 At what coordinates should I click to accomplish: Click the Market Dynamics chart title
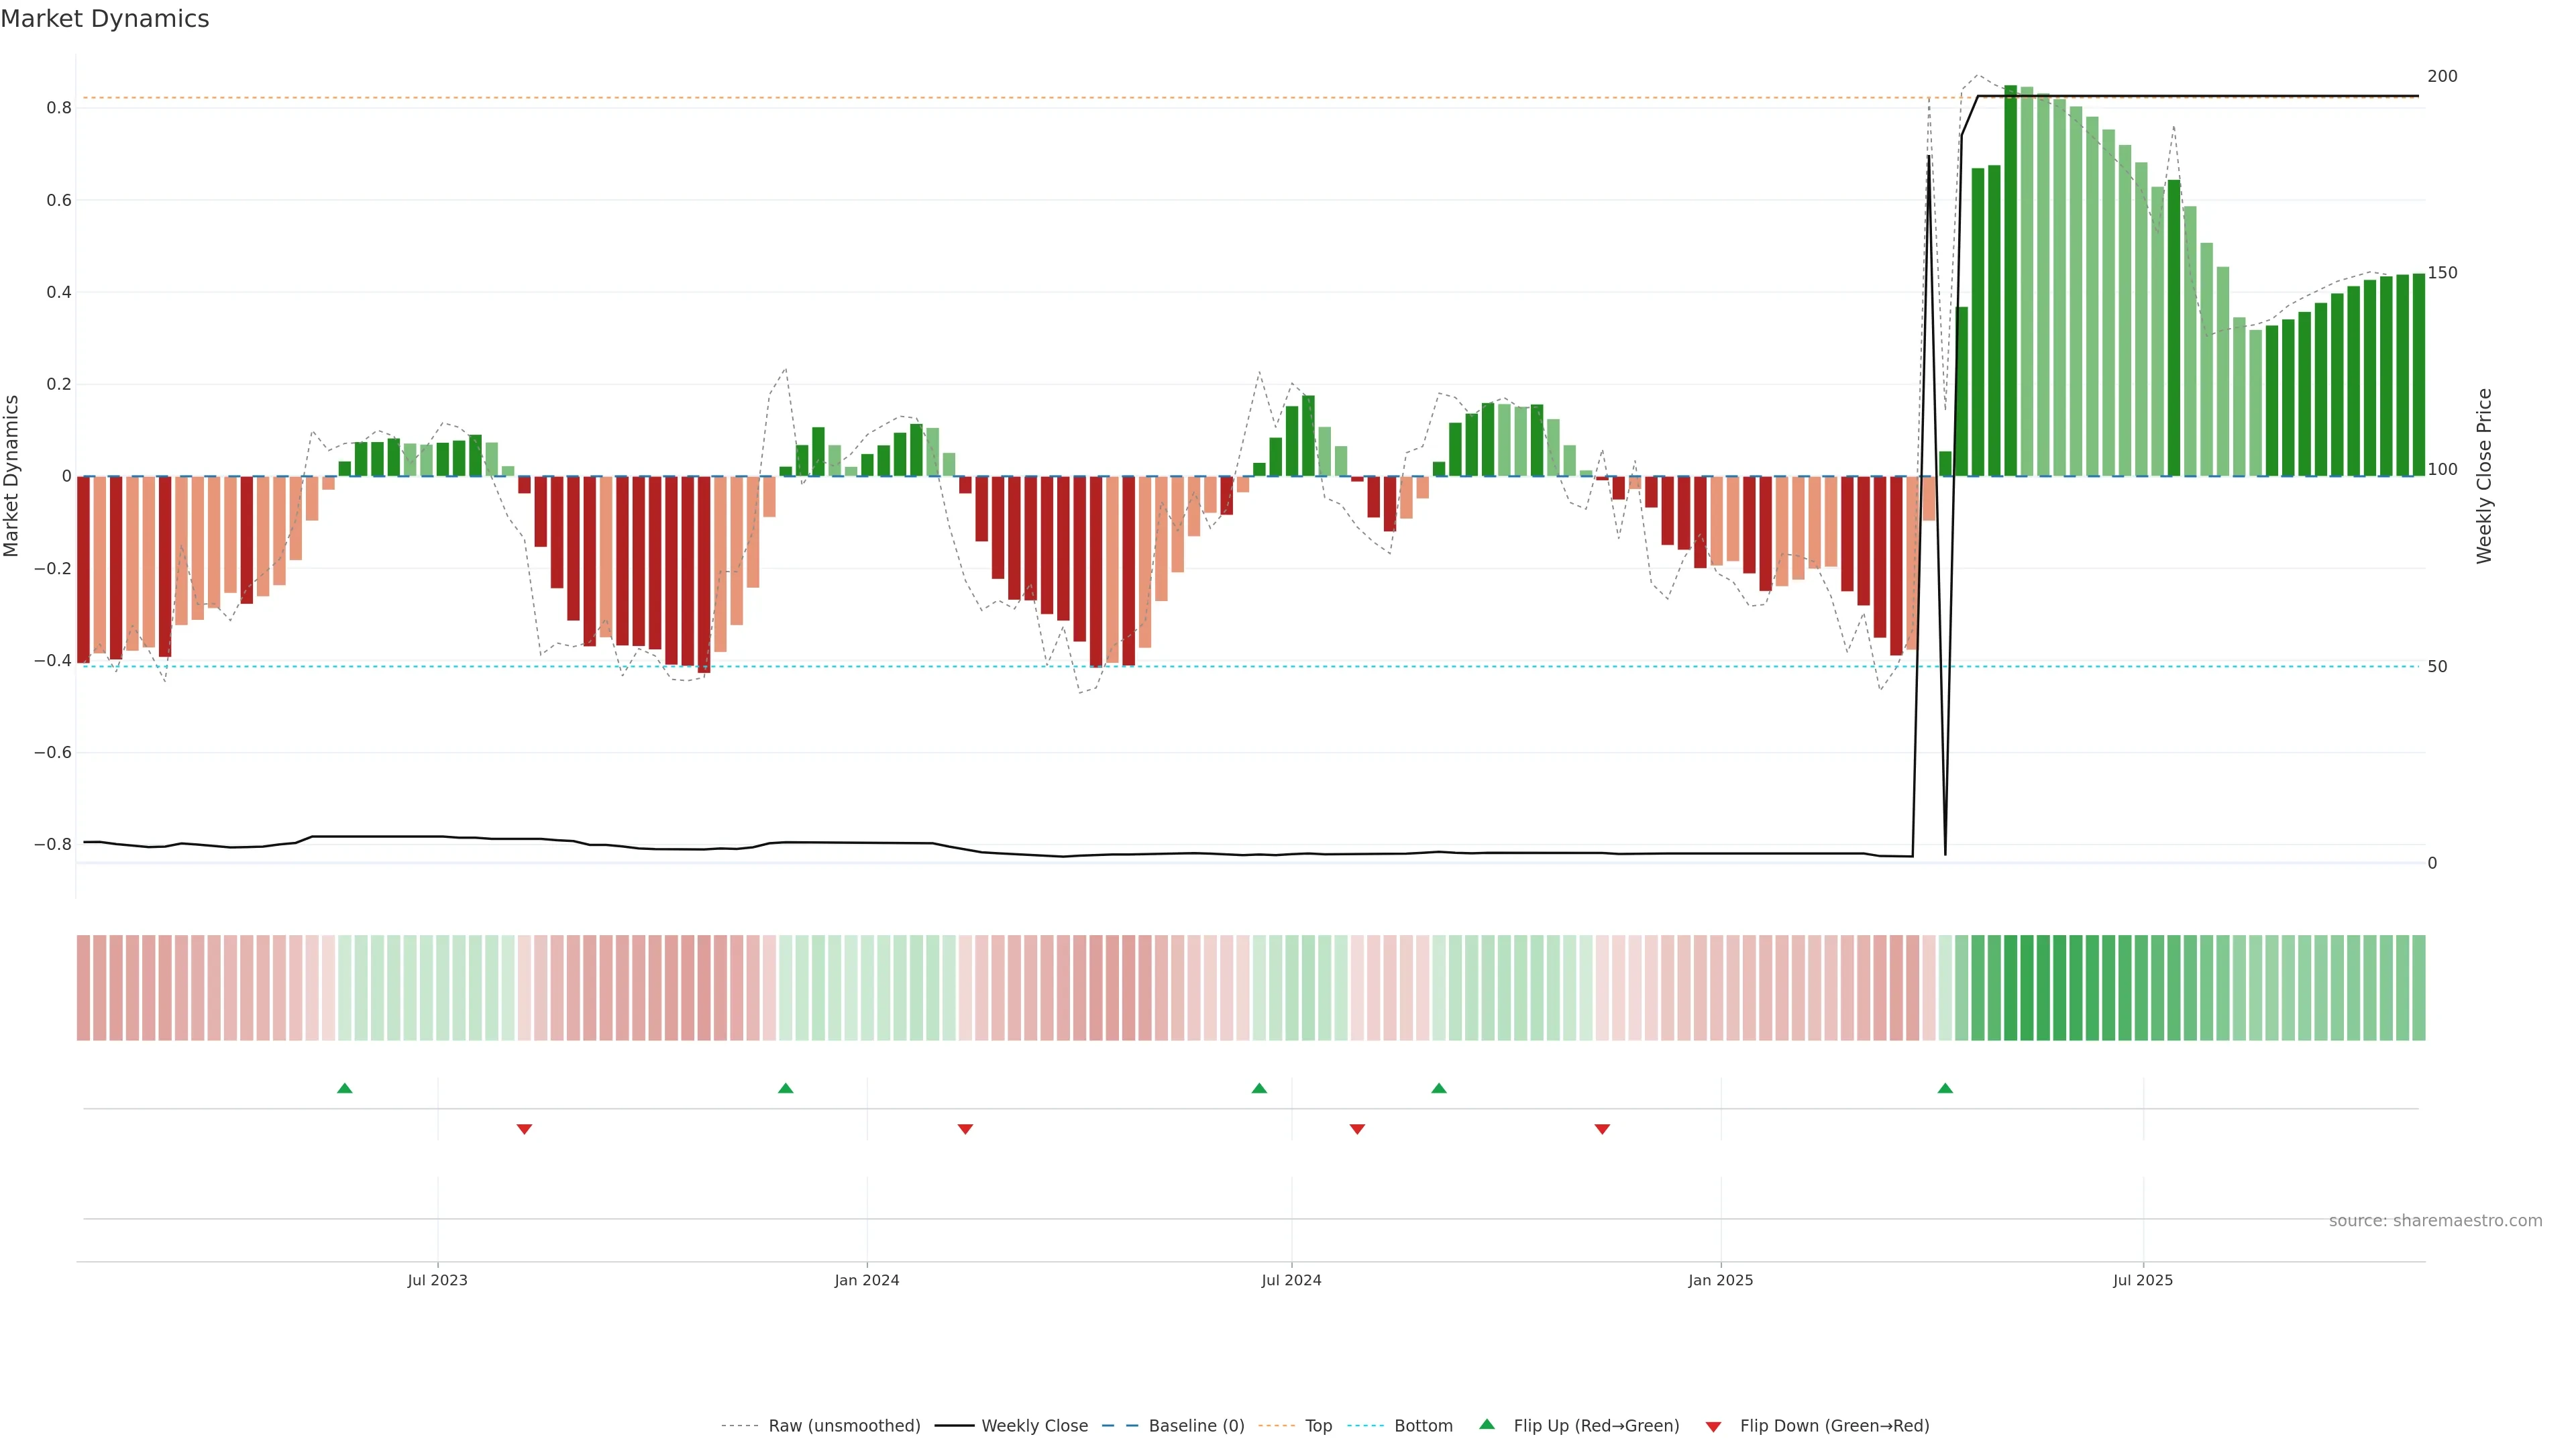pyautogui.click(x=105, y=19)
